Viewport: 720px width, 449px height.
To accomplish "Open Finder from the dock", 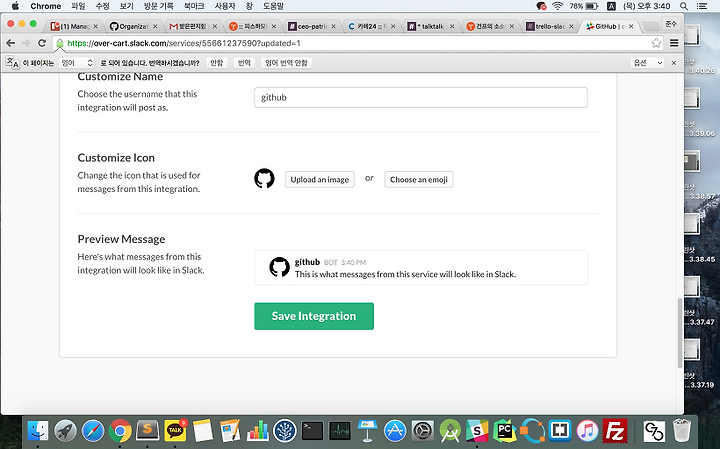I will (x=38, y=431).
